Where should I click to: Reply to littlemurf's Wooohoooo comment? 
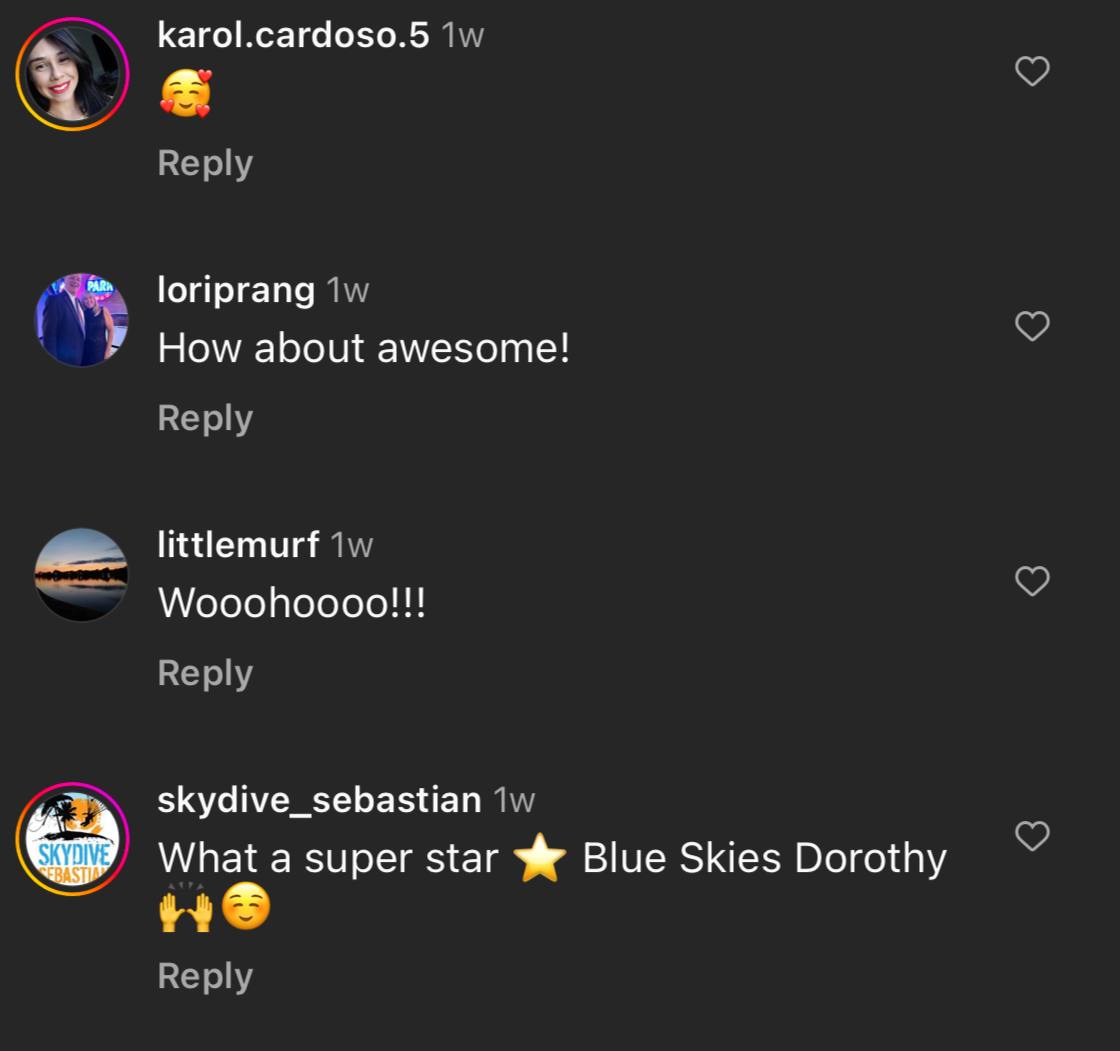point(205,674)
